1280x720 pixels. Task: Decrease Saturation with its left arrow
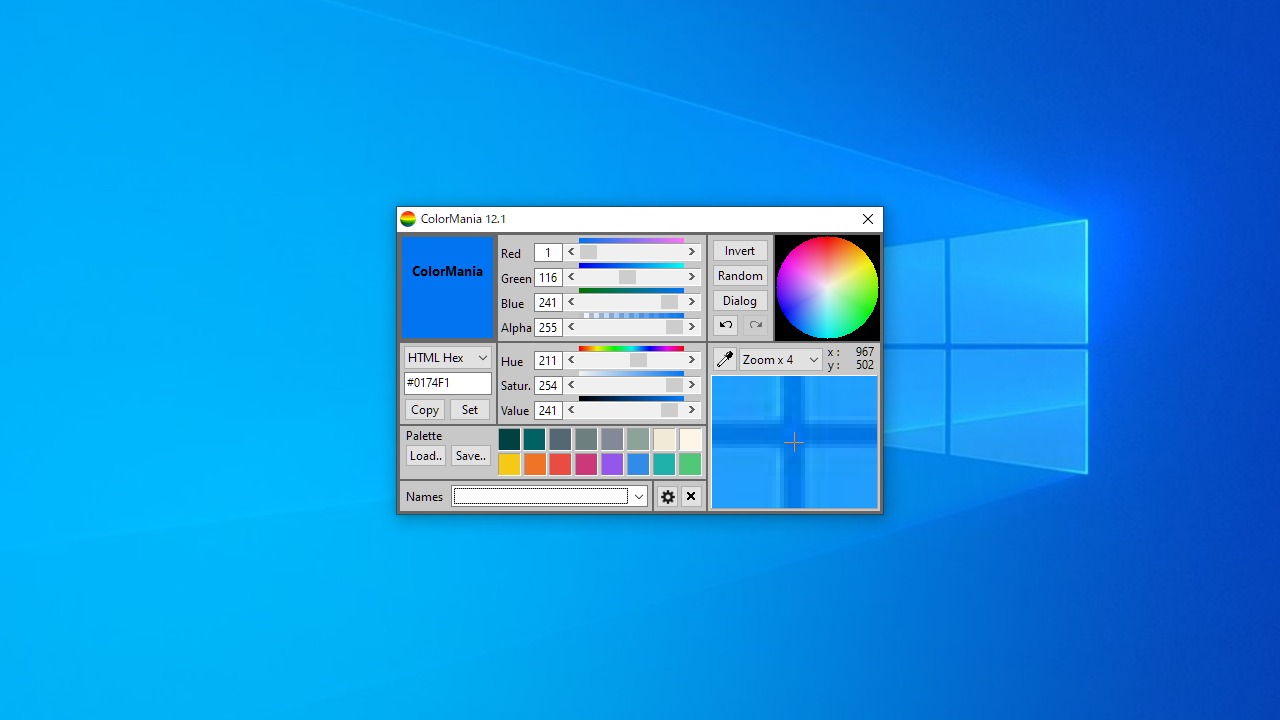pos(571,385)
